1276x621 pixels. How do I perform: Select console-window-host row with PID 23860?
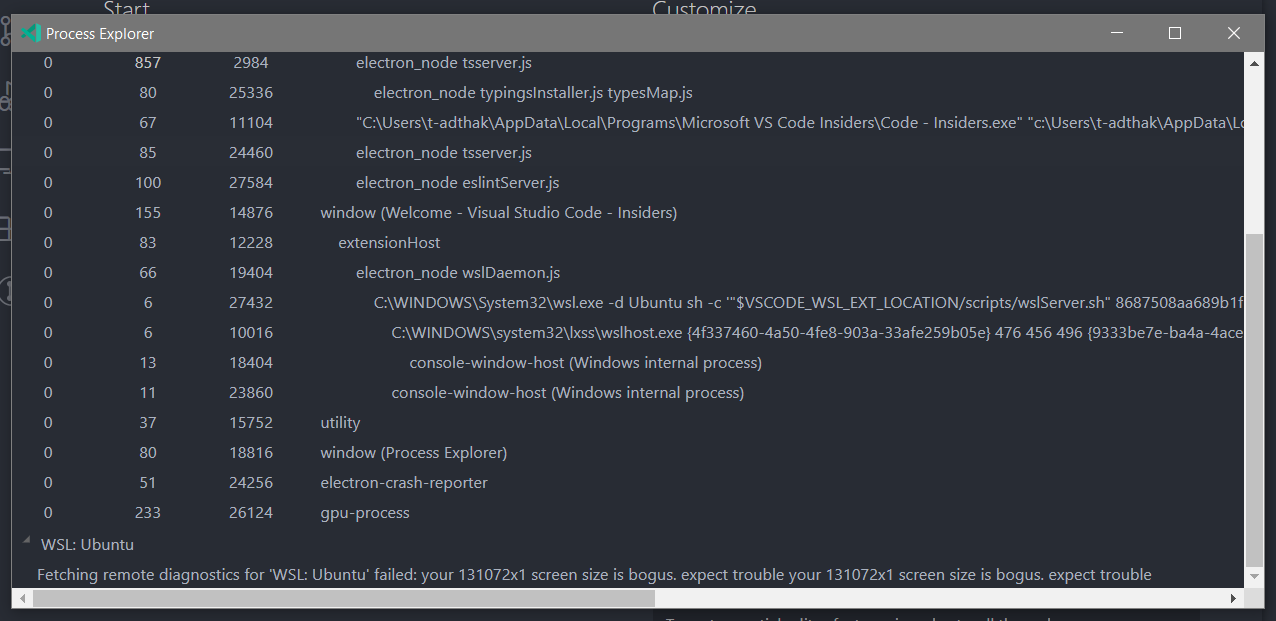click(629, 393)
